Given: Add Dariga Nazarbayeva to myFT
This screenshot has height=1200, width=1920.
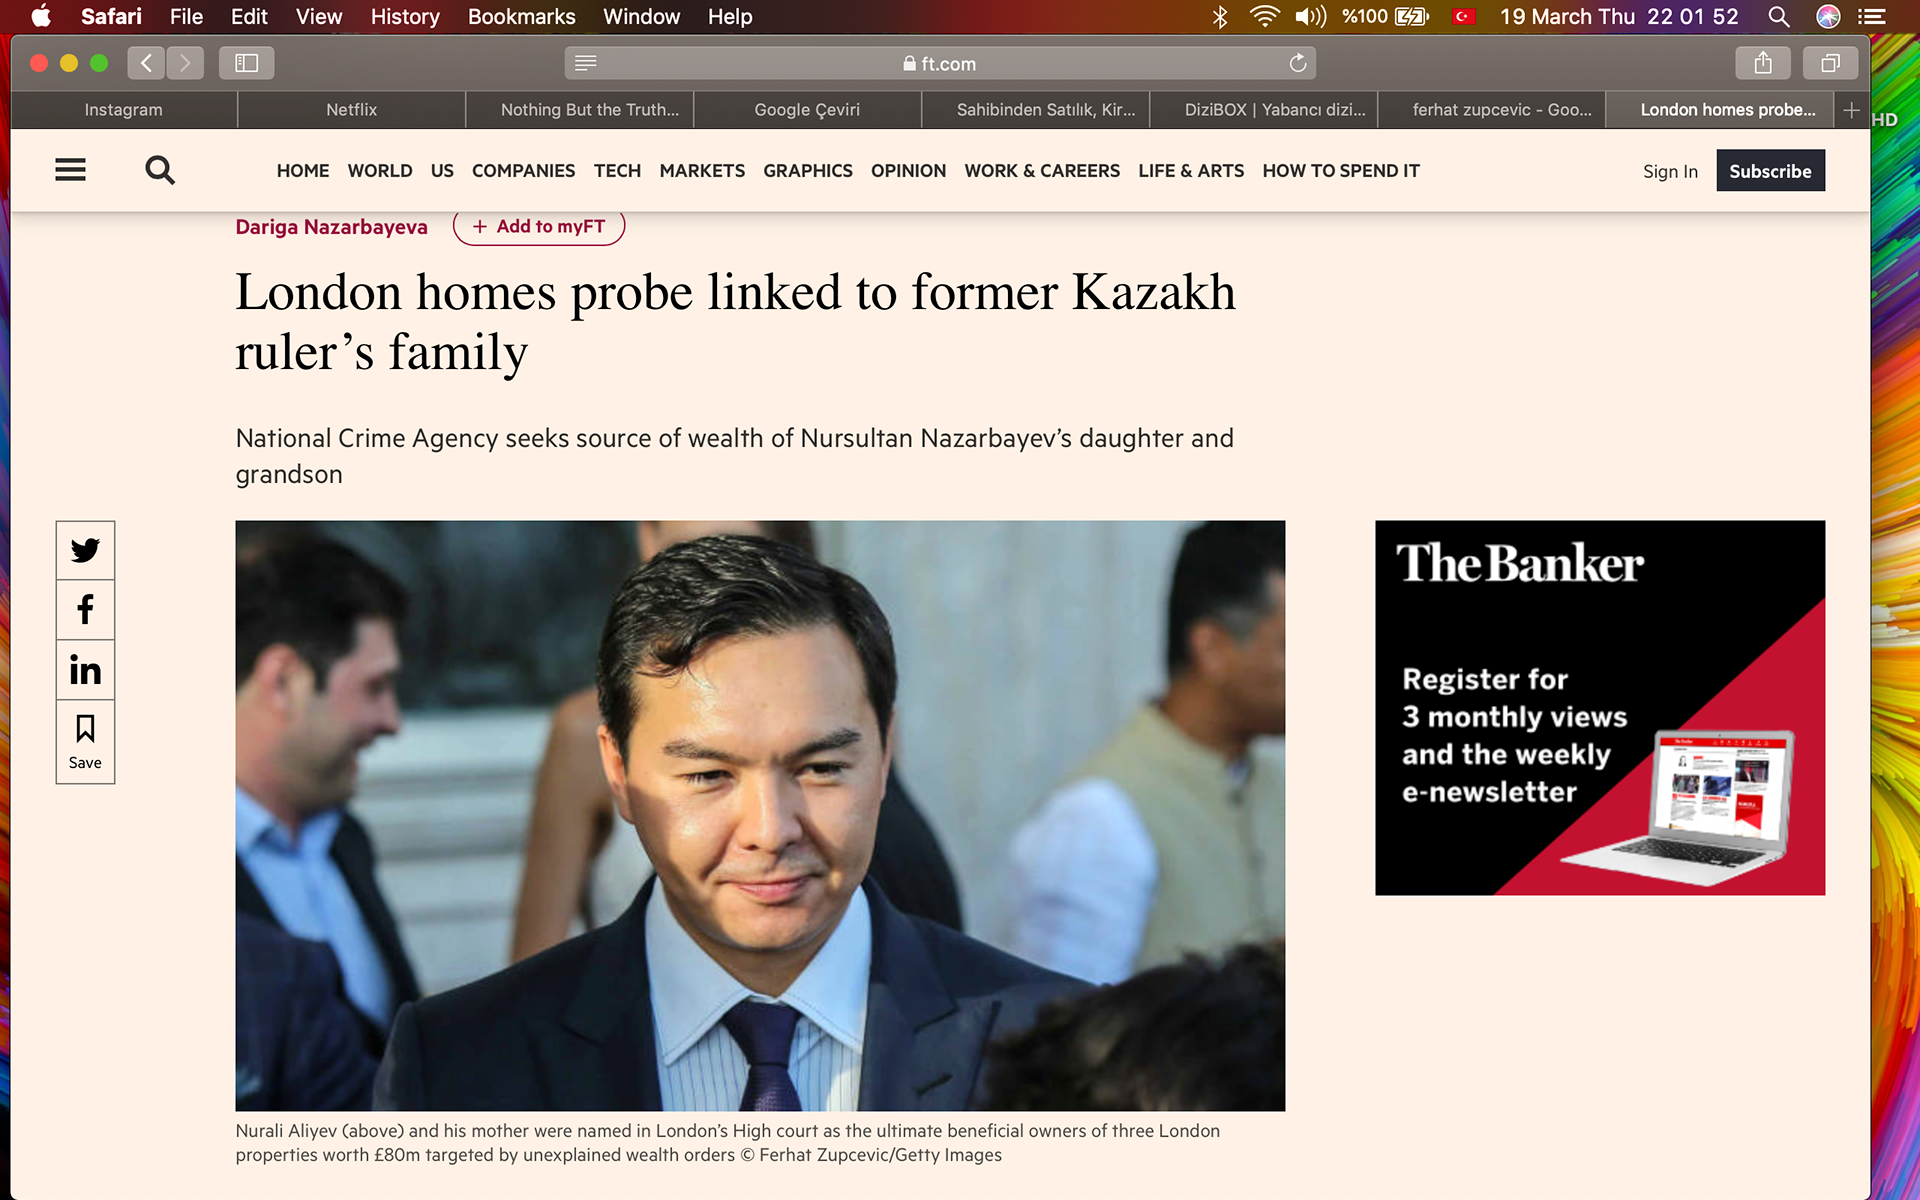Looking at the screenshot, I should 539,227.
